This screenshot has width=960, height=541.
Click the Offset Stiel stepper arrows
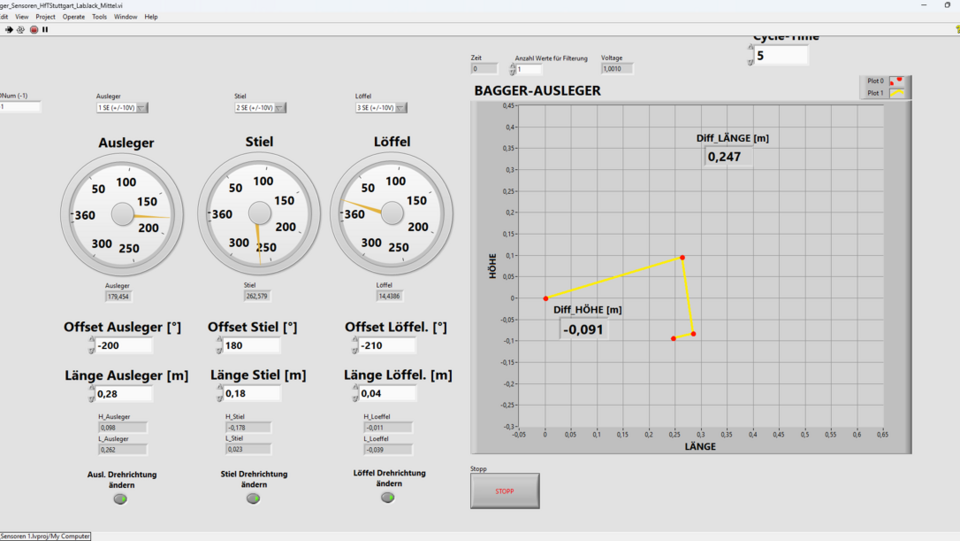(219, 345)
